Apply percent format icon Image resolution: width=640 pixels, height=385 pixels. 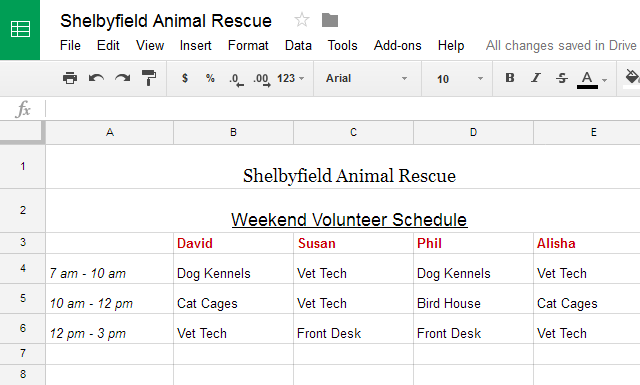click(210, 78)
